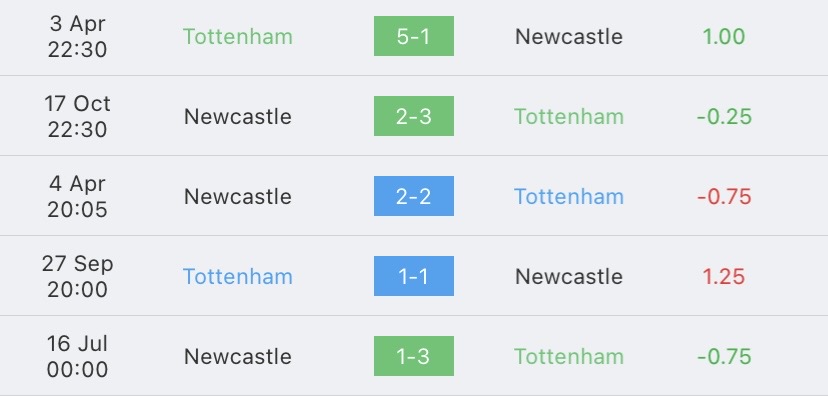
Task: Select the 2-2 draw score
Action: click(413, 196)
